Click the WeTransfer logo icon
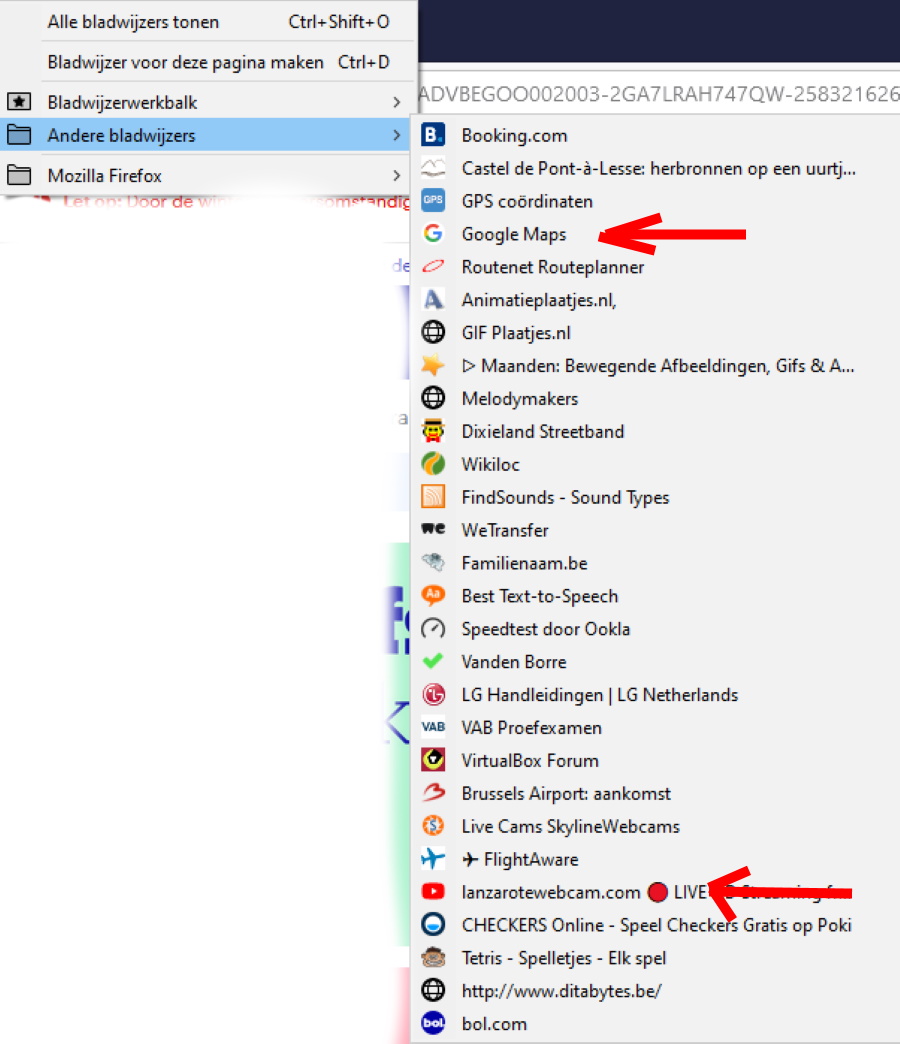Image resolution: width=900 pixels, height=1044 pixels. (433, 529)
